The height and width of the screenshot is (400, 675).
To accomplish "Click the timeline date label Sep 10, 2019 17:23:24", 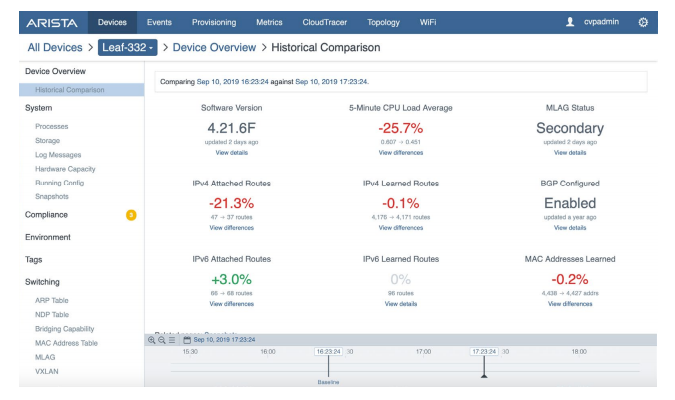I will coord(224,340).
